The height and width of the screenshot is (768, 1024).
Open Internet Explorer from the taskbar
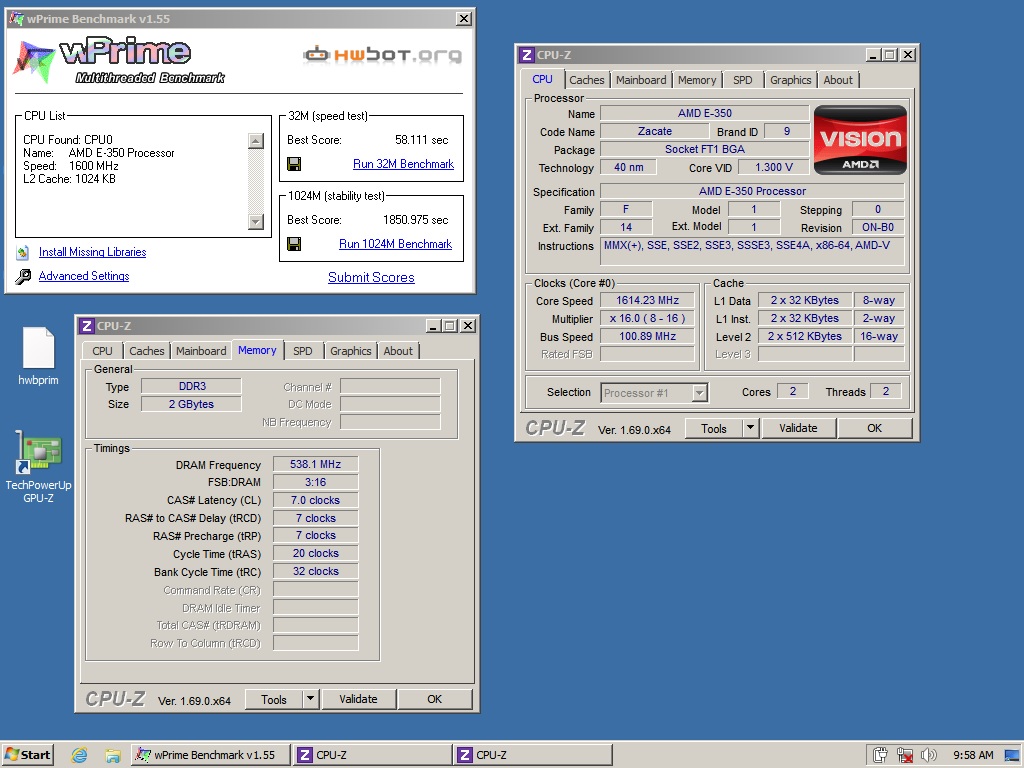(79, 756)
